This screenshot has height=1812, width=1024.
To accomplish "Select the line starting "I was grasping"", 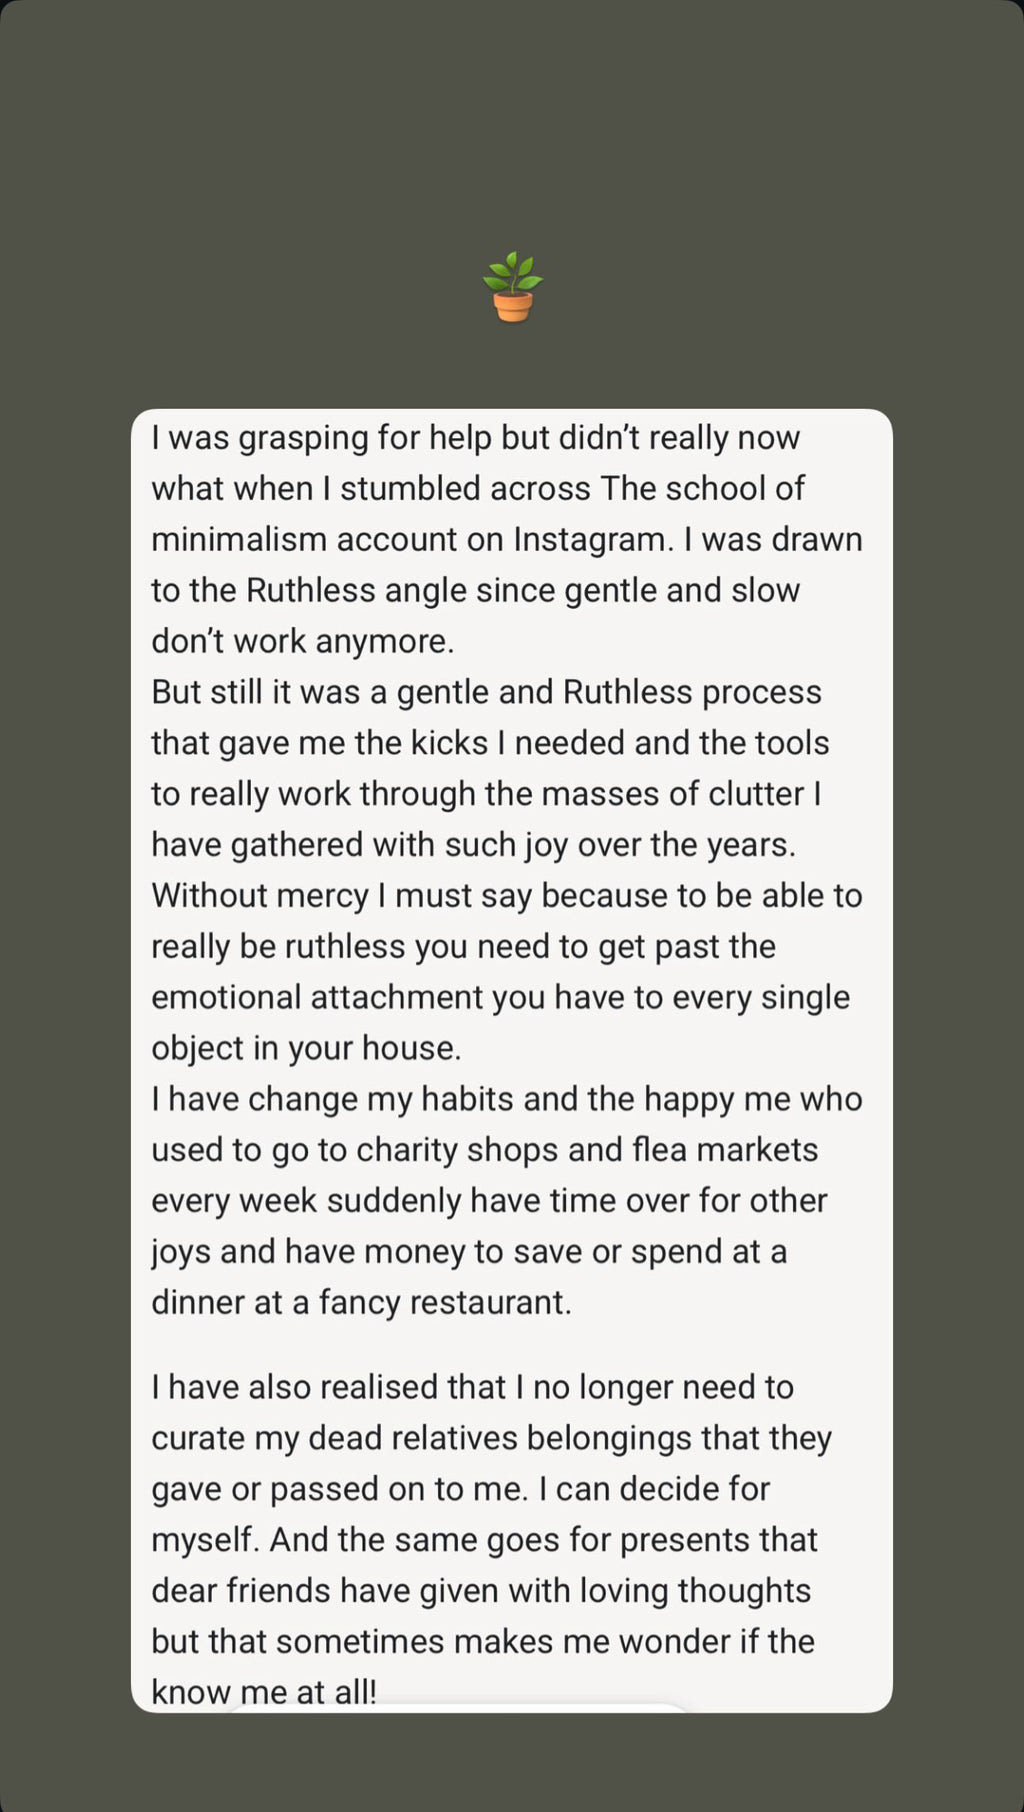I will coord(475,438).
